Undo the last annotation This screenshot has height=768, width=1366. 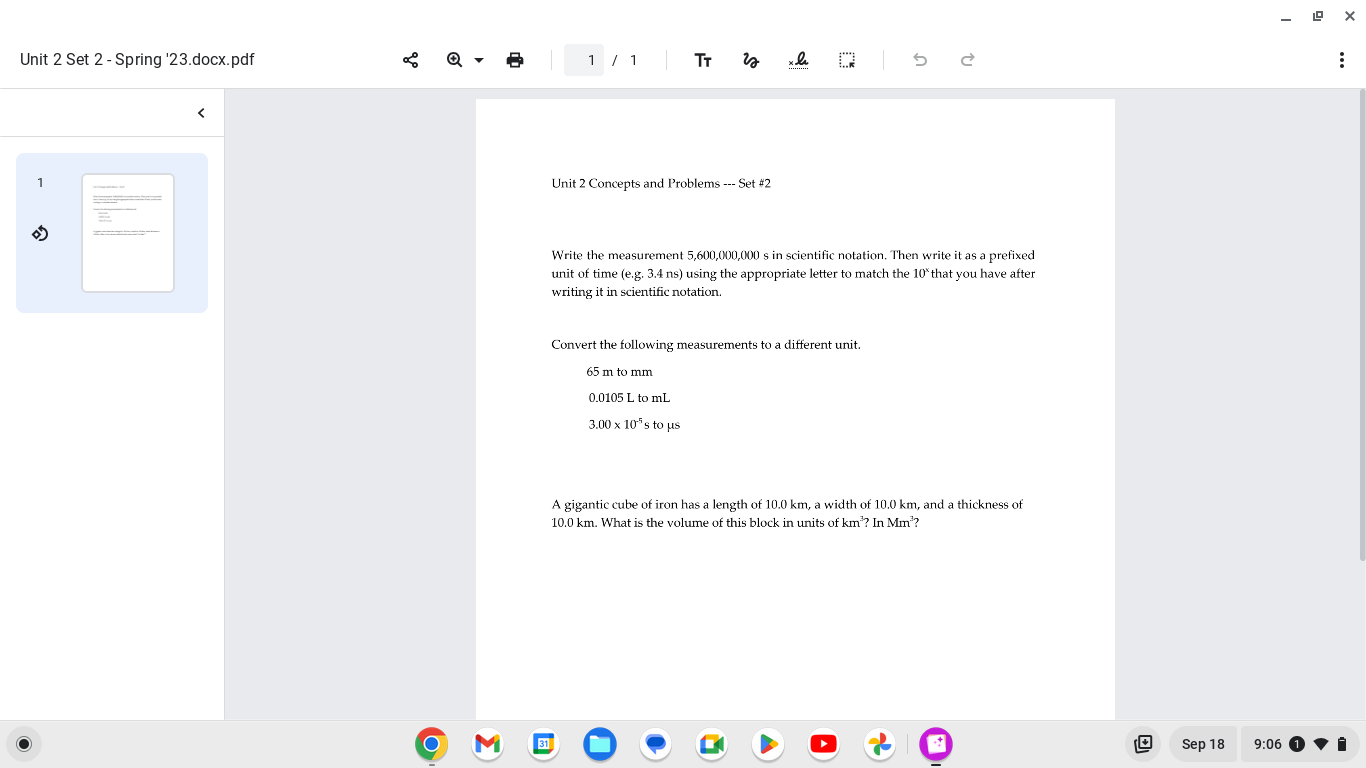coord(919,60)
